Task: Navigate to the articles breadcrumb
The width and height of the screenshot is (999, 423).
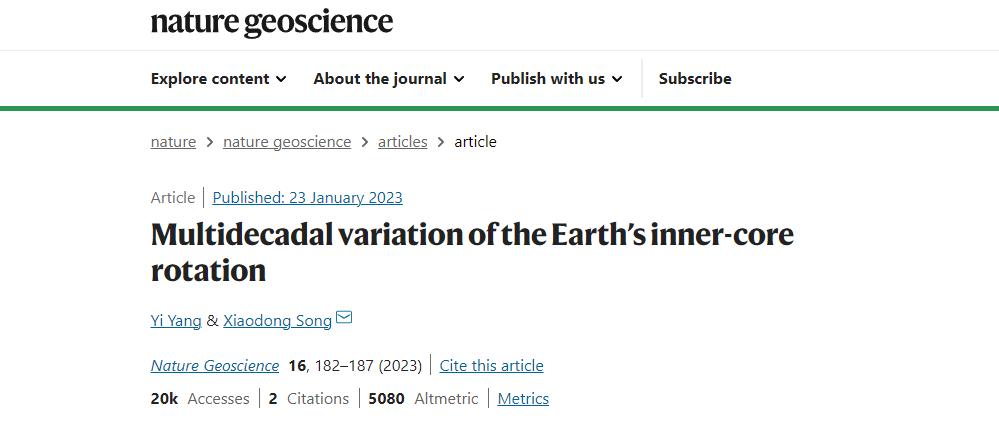Action: coord(402,142)
